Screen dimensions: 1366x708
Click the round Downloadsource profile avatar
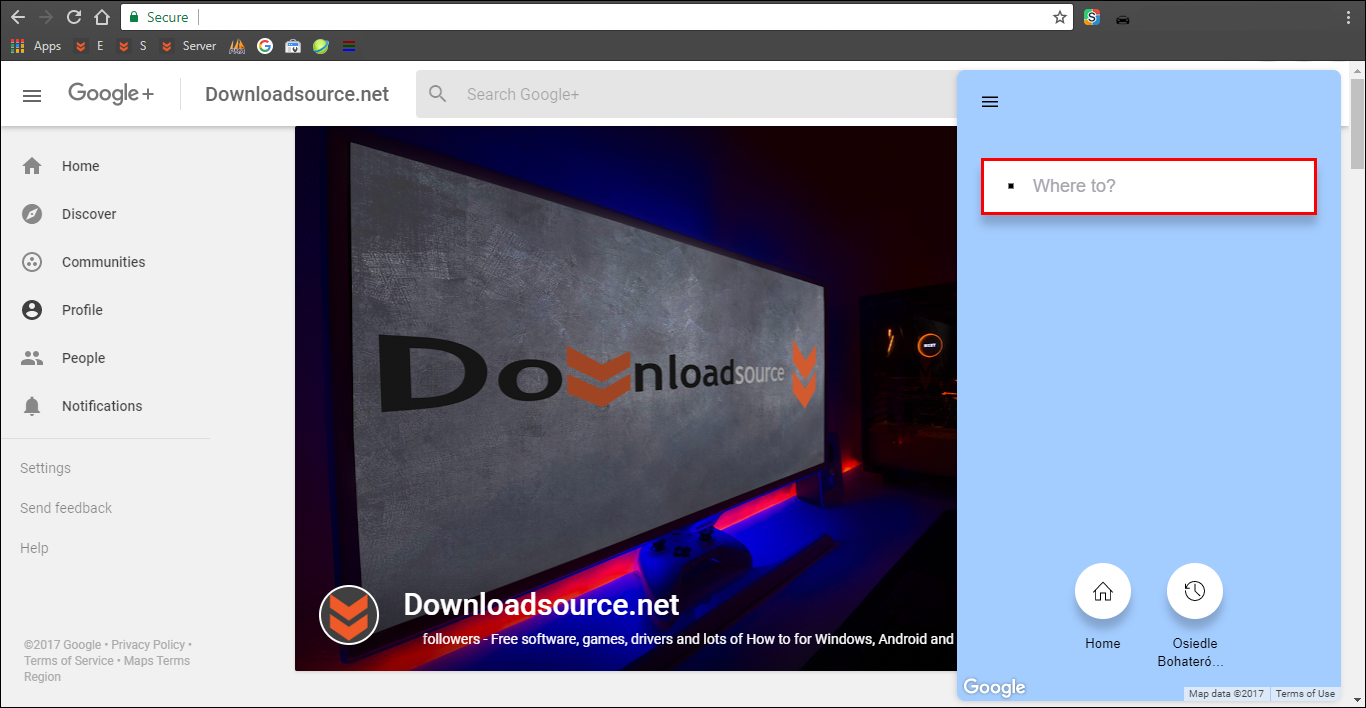coord(349,614)
